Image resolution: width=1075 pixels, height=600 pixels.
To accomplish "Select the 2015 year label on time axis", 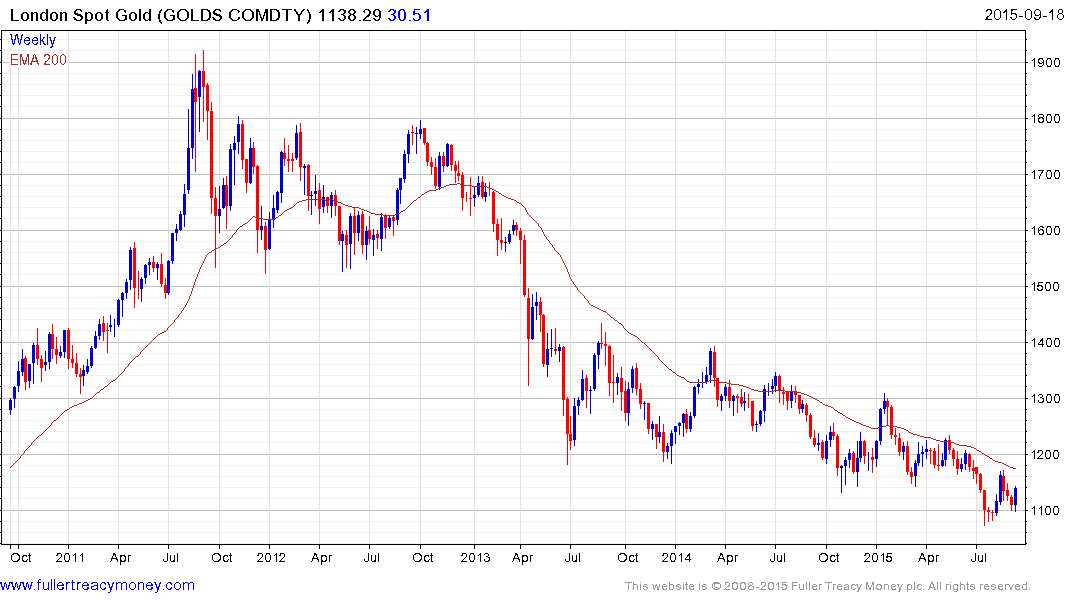I will (x=878, y=557).
